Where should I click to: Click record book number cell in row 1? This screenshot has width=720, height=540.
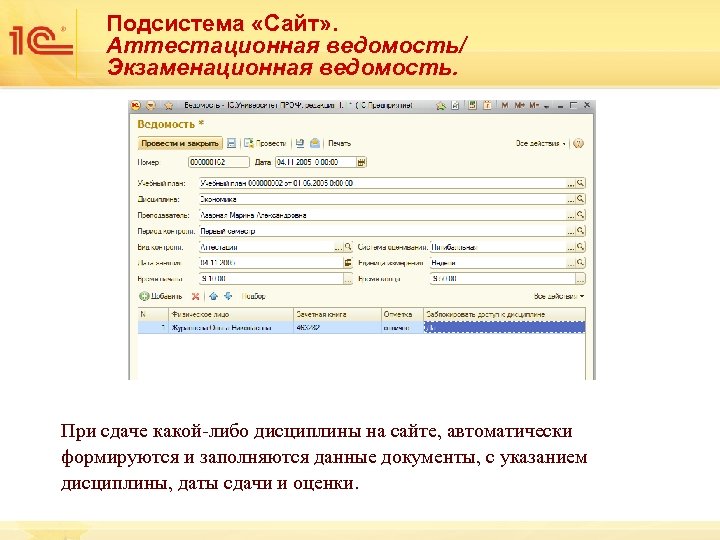(x=338, y=328)
